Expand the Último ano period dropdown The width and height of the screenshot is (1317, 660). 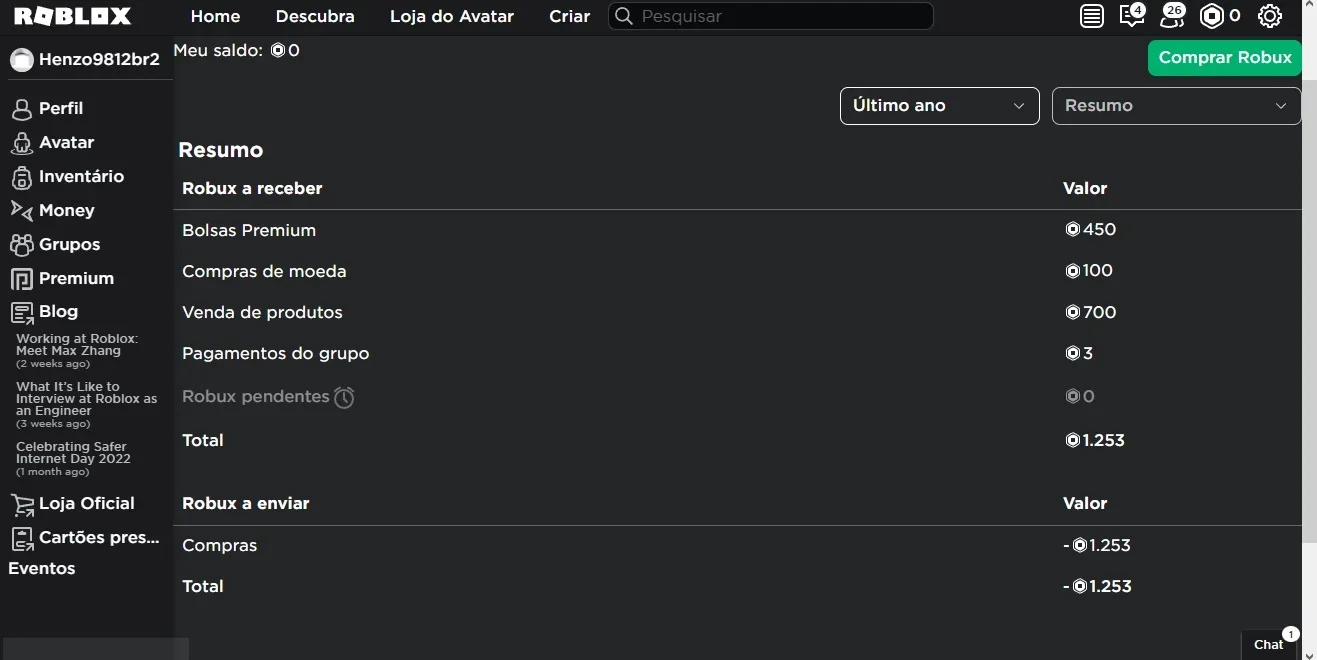[939, 106]
